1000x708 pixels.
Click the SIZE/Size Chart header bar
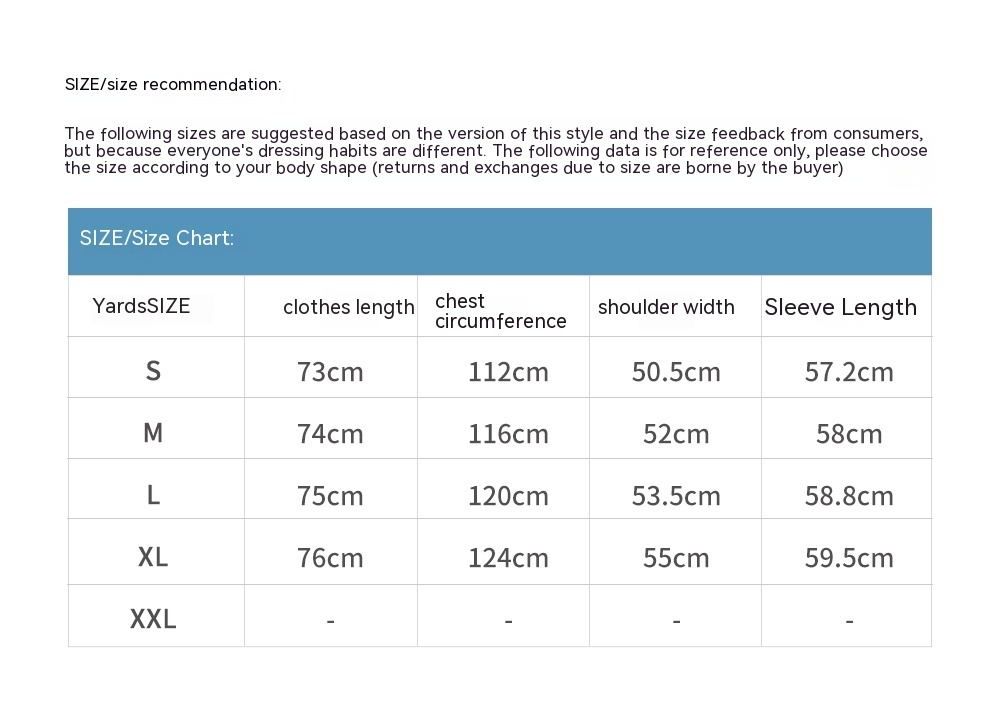(499, 240)
